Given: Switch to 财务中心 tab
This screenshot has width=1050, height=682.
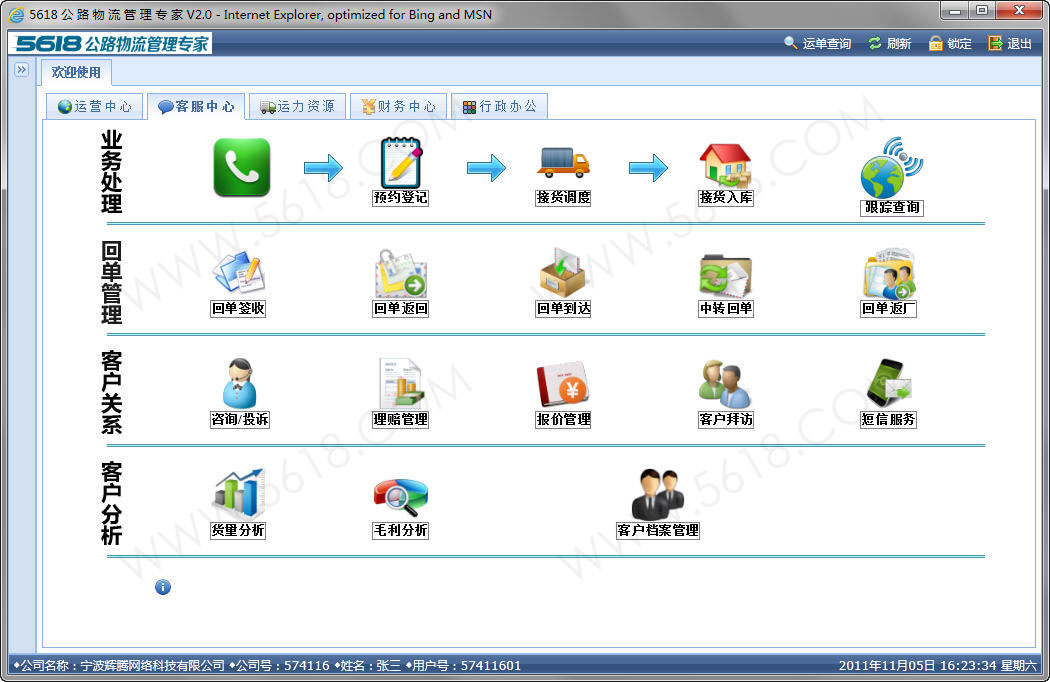Looking at the screenshot, I should 398,107.
